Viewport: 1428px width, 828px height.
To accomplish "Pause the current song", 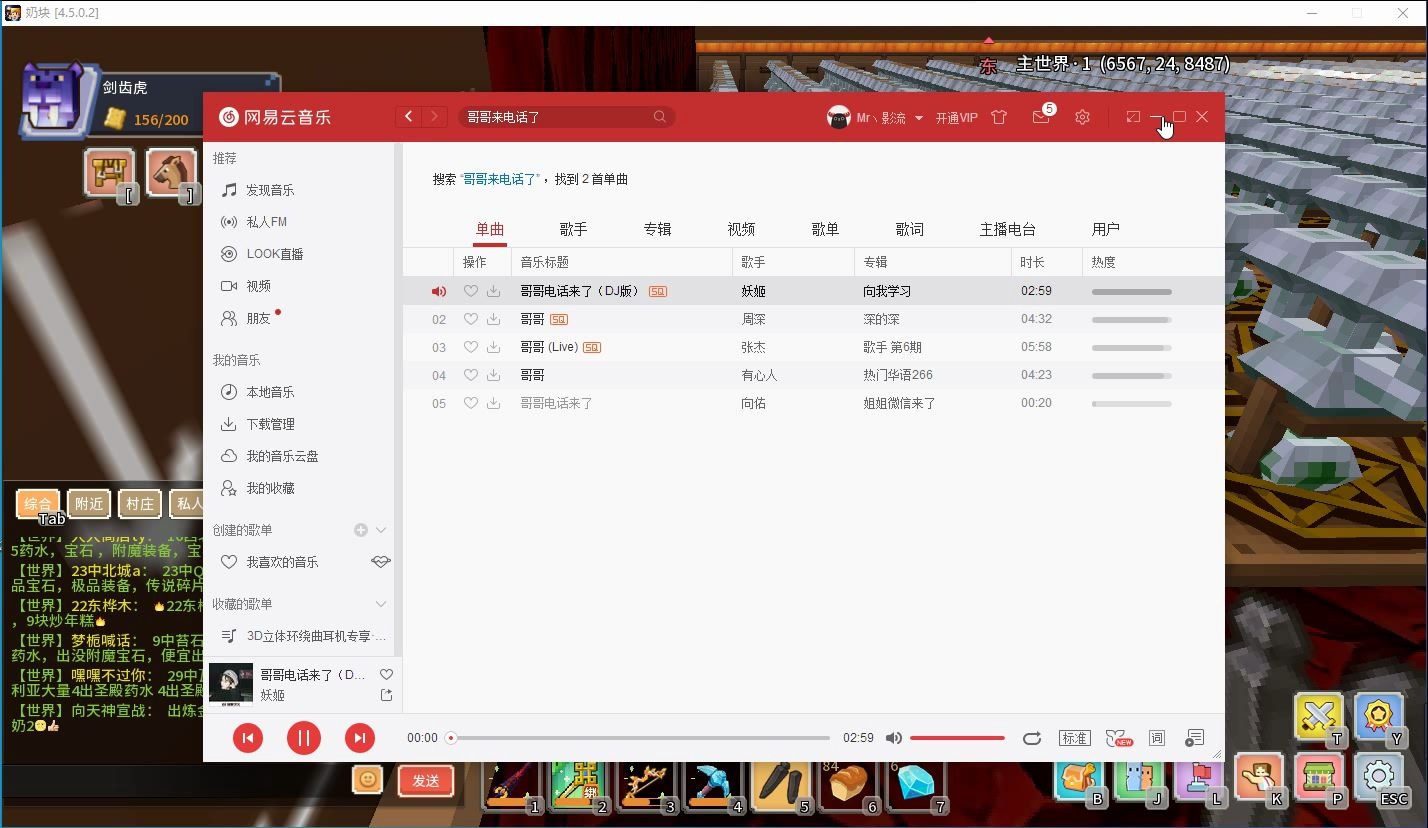I will (304, 738).
